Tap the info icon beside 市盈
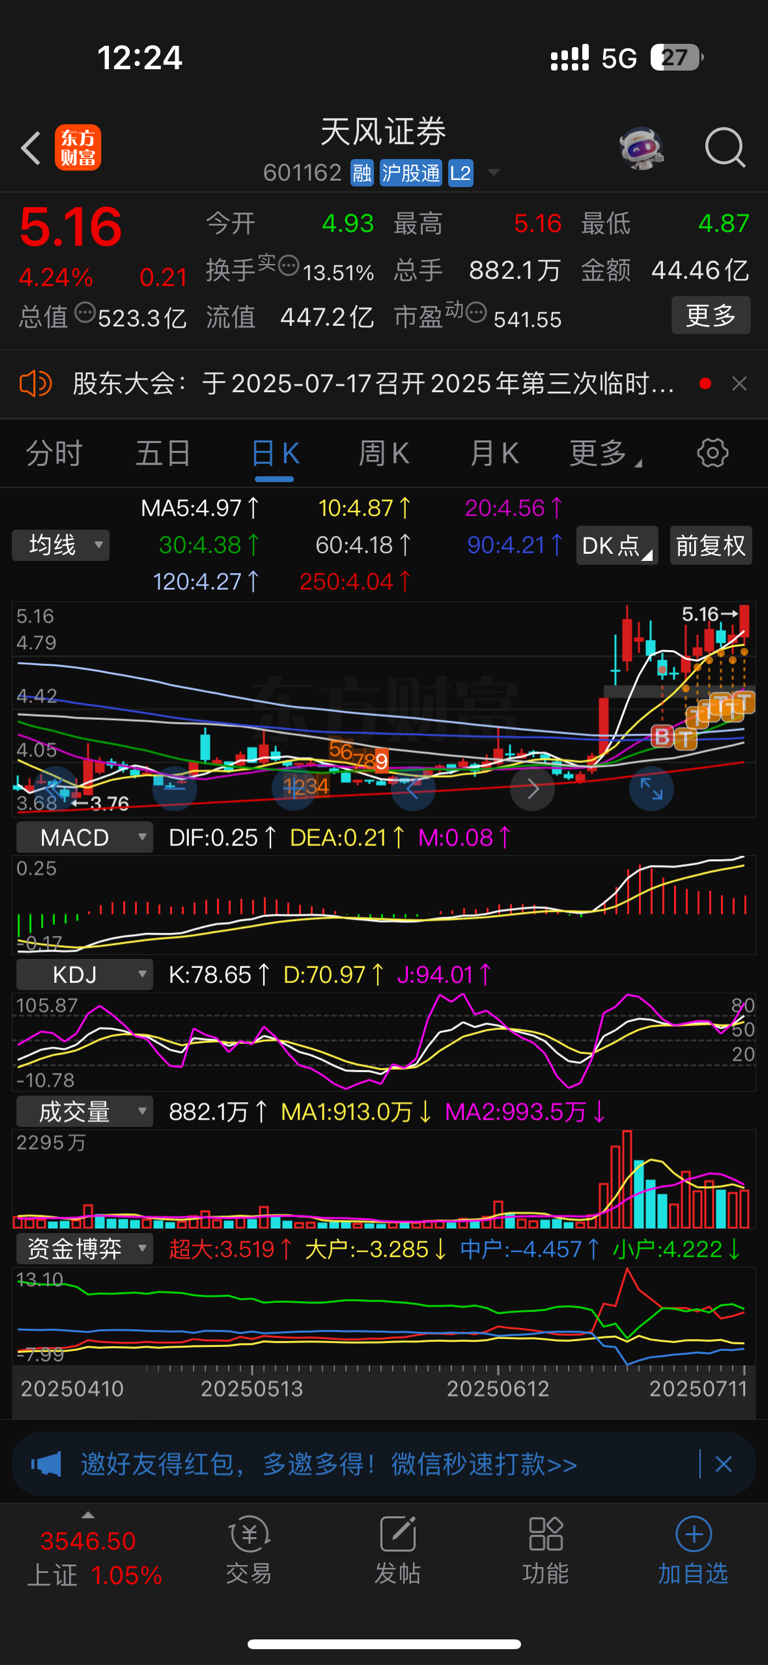Image resolution: width=769 pixels, height=1665 pixels. (477, 313)
